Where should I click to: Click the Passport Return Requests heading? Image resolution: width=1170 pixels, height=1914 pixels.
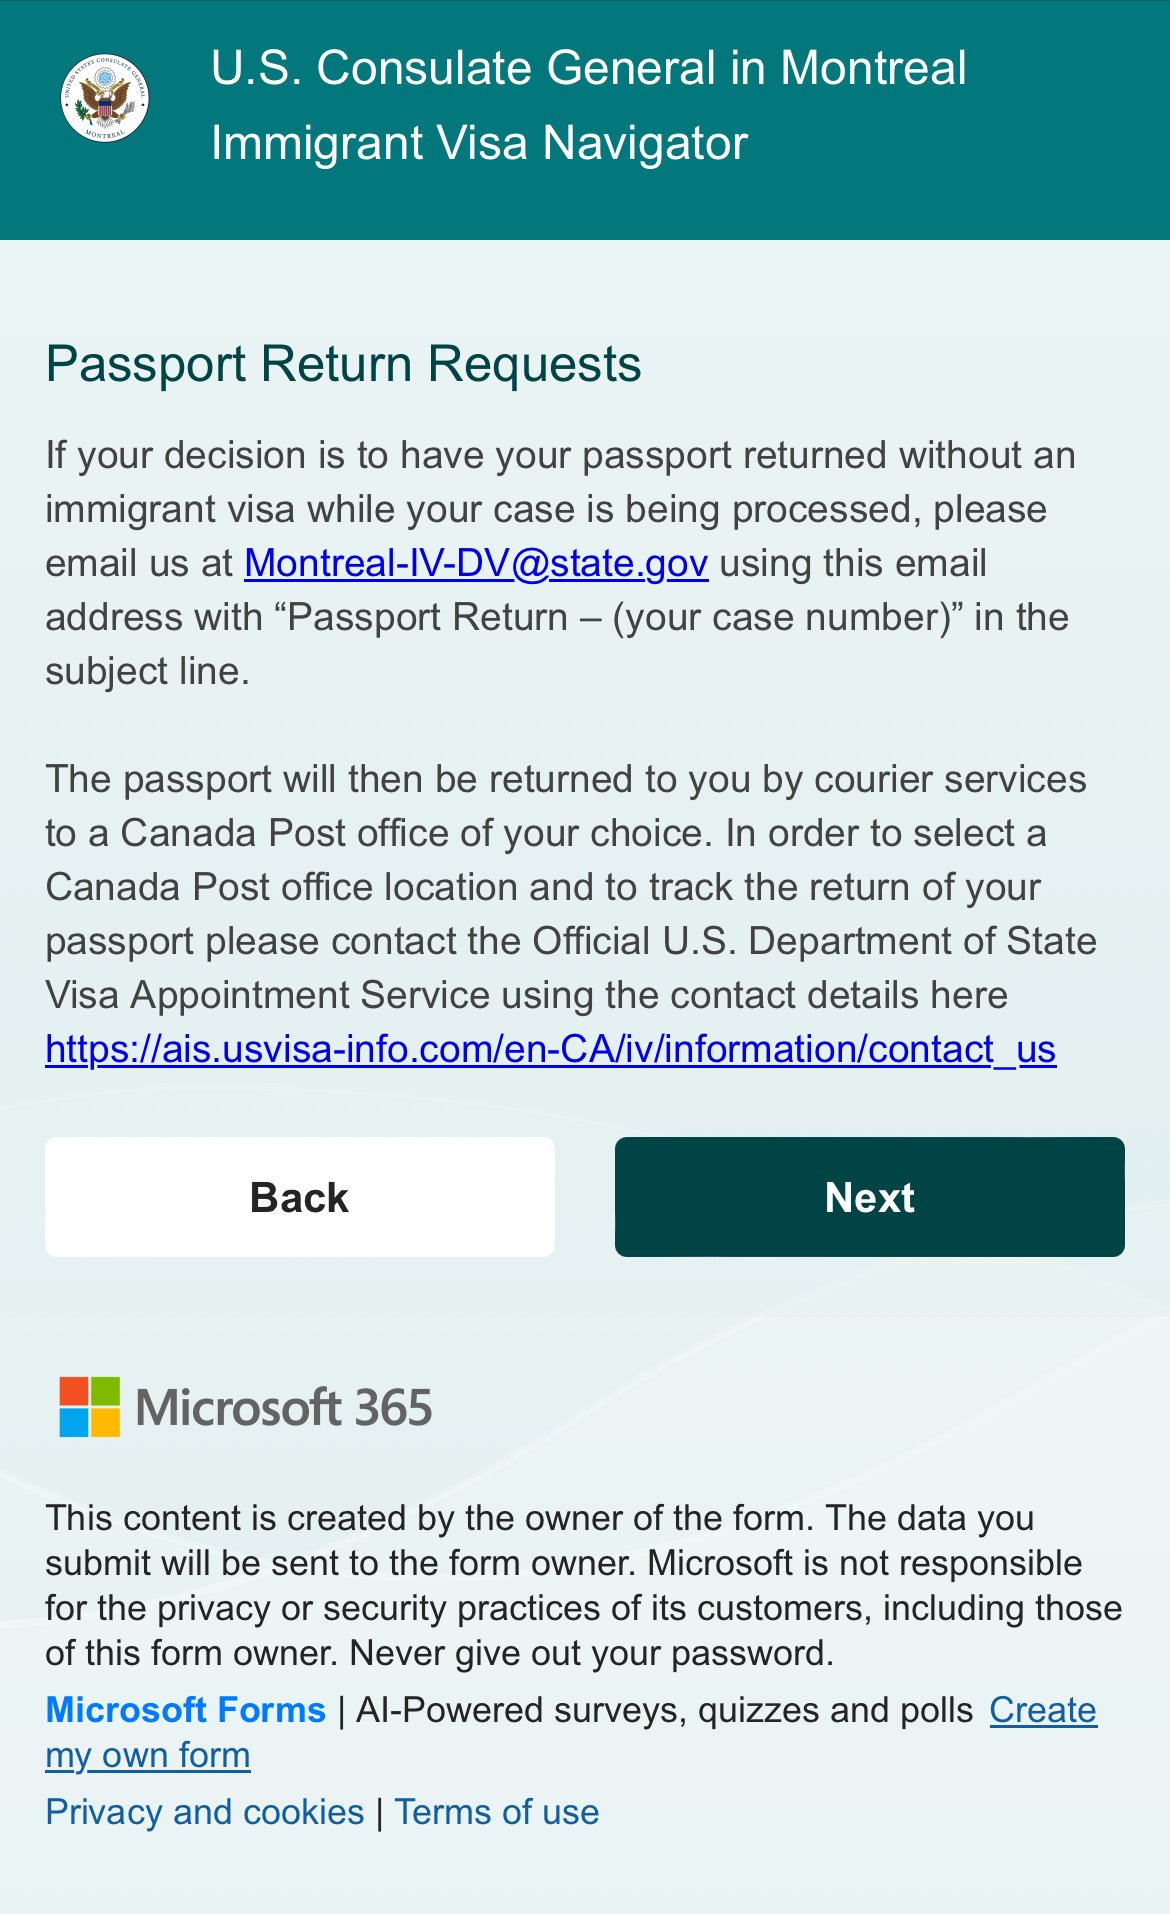[343, 364]
